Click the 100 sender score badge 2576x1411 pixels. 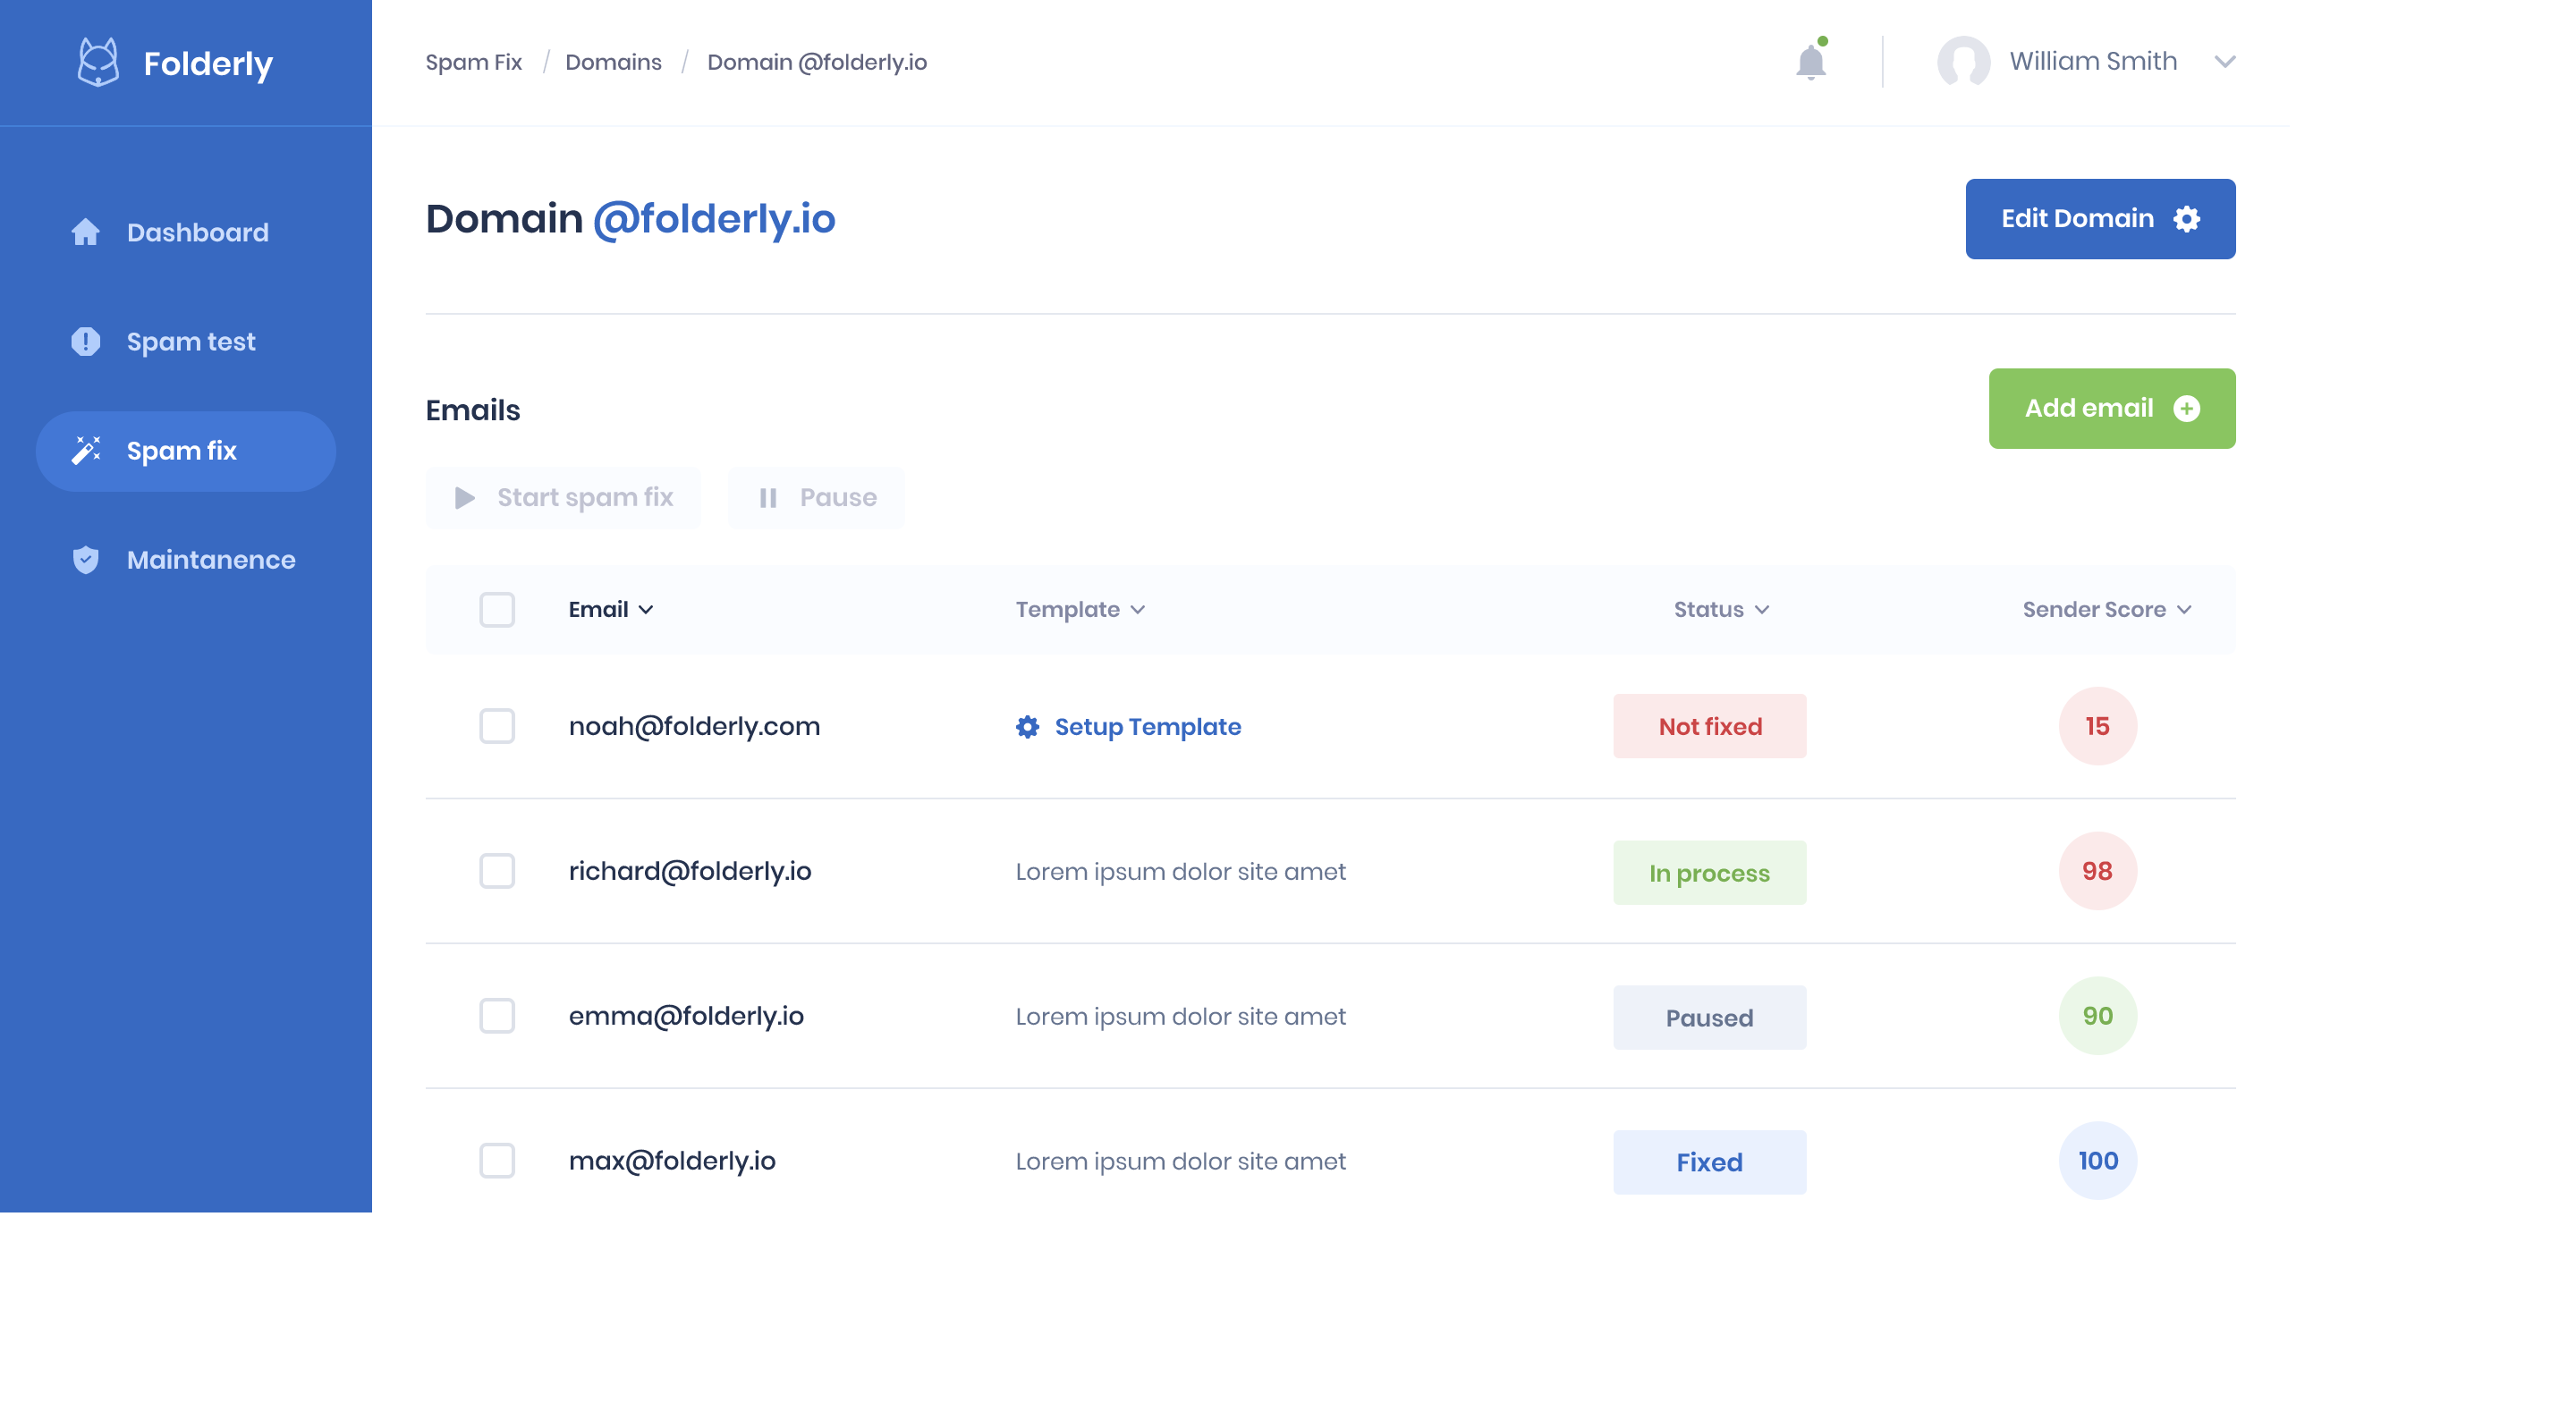[x=2097, y=1160]
